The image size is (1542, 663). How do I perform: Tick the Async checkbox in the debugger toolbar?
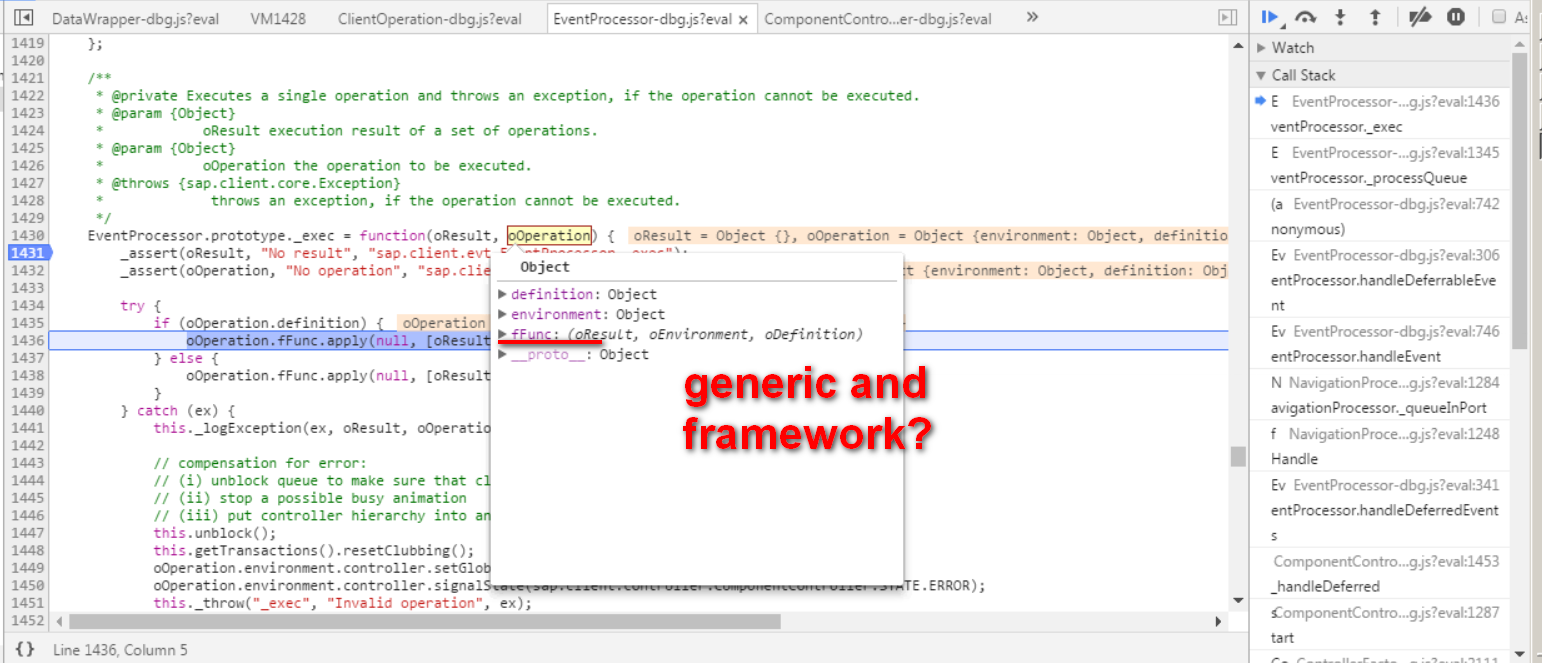[1499, 17]
